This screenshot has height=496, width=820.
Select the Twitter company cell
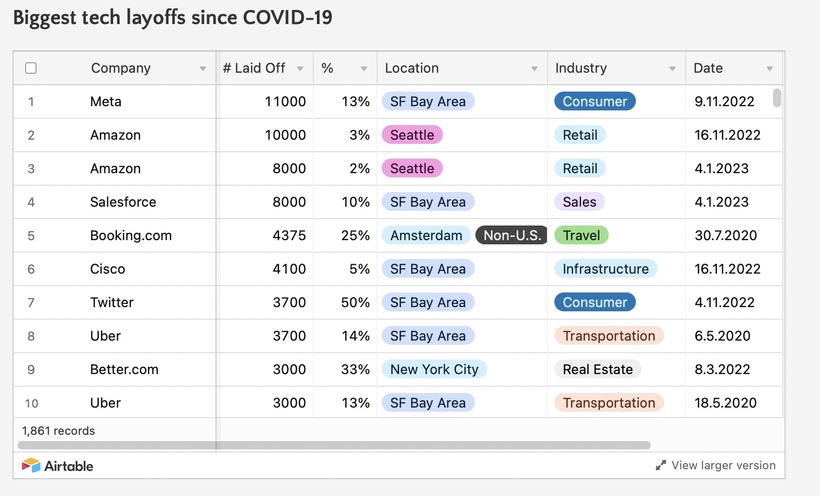point(112,302)
